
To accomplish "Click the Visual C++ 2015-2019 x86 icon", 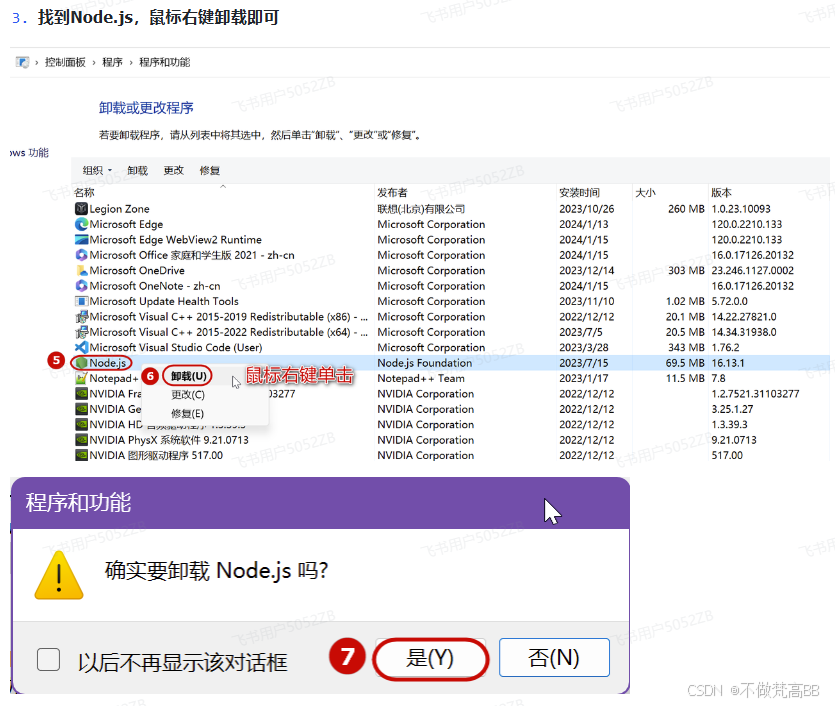I will coord(81,317).
